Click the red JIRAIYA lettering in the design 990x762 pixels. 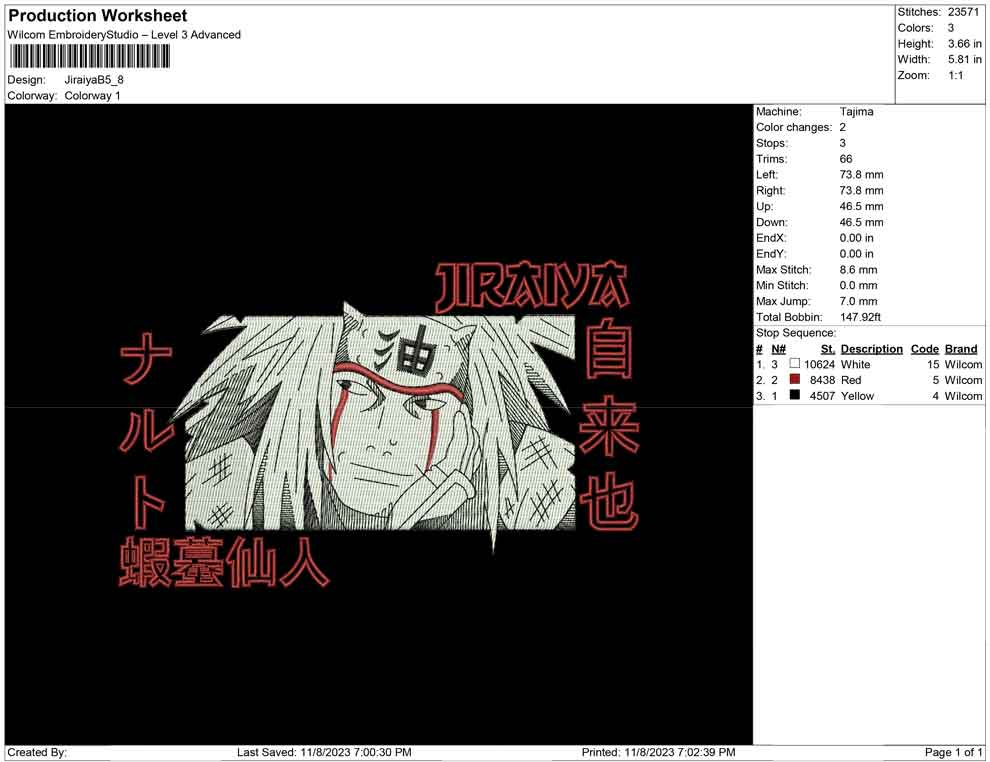click(532, 287)
